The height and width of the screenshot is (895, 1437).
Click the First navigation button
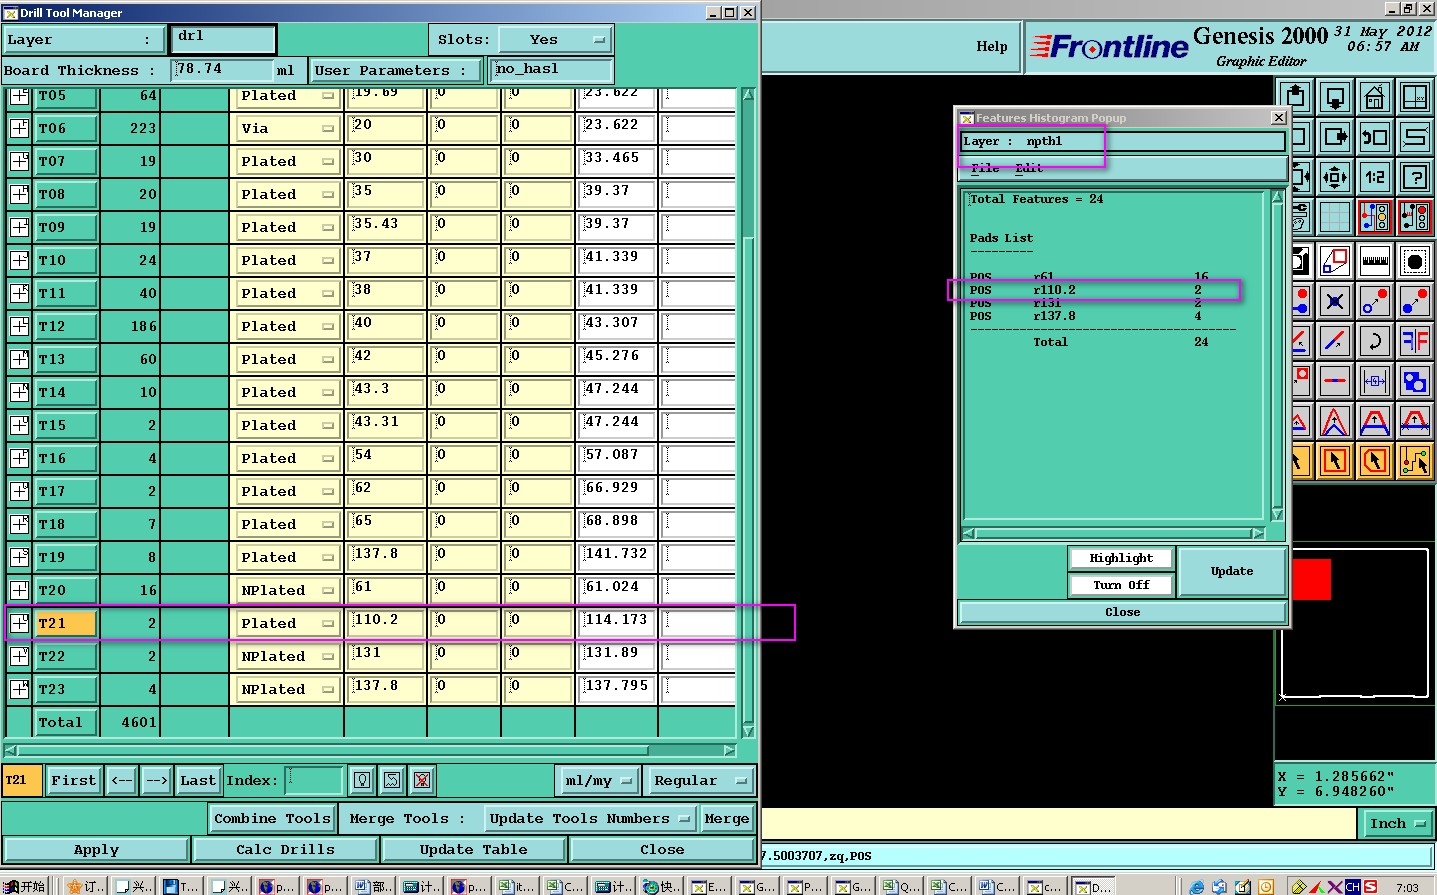click(74, 780)
